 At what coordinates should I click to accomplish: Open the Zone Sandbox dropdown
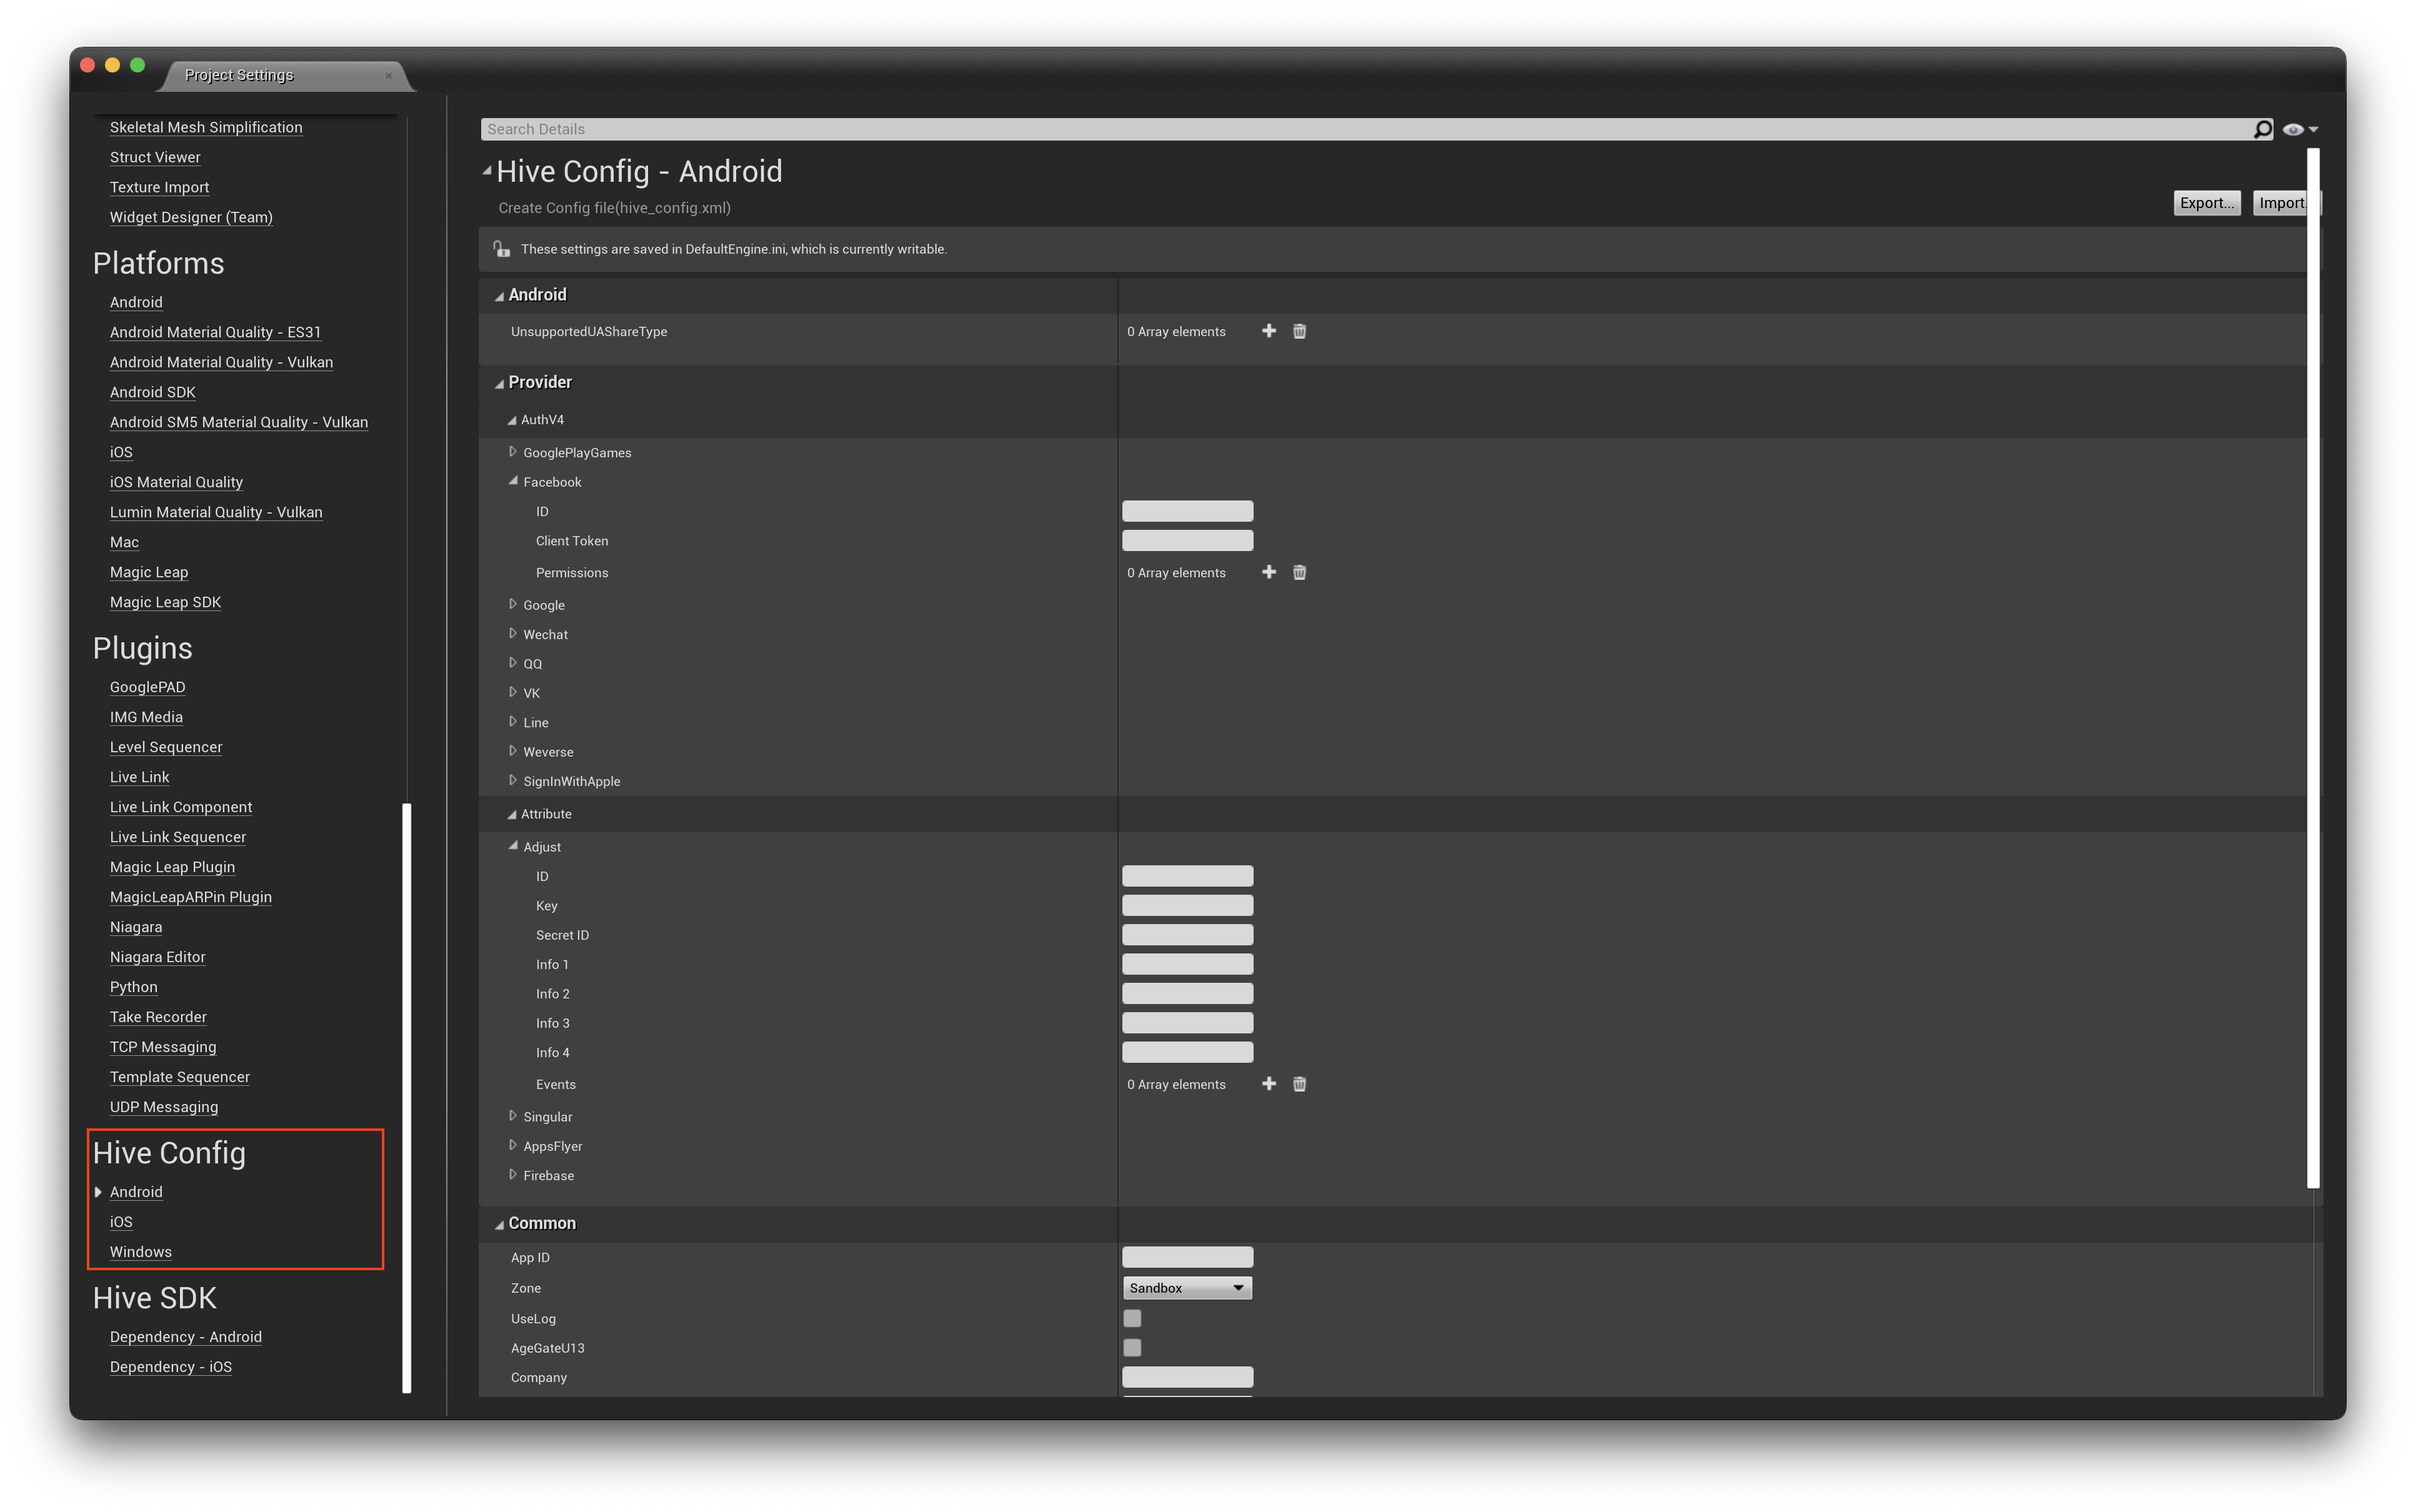tap(1187, 1288)
